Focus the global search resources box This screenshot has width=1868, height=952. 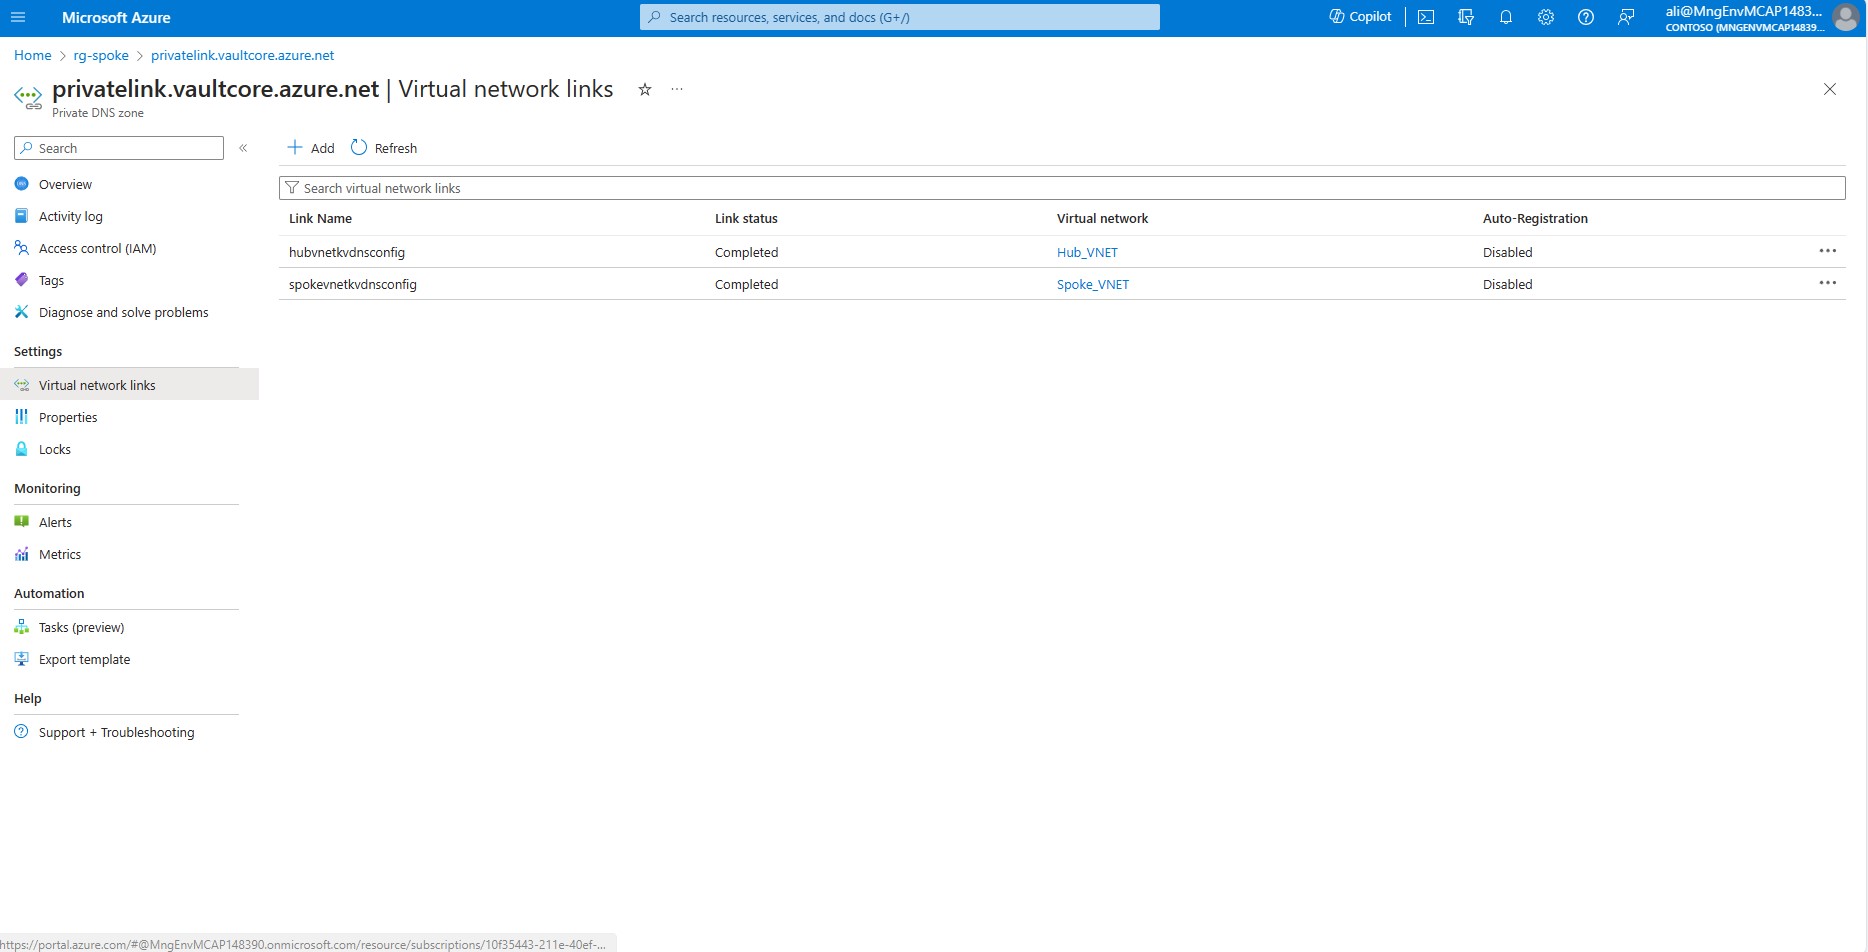click(900, 17)
